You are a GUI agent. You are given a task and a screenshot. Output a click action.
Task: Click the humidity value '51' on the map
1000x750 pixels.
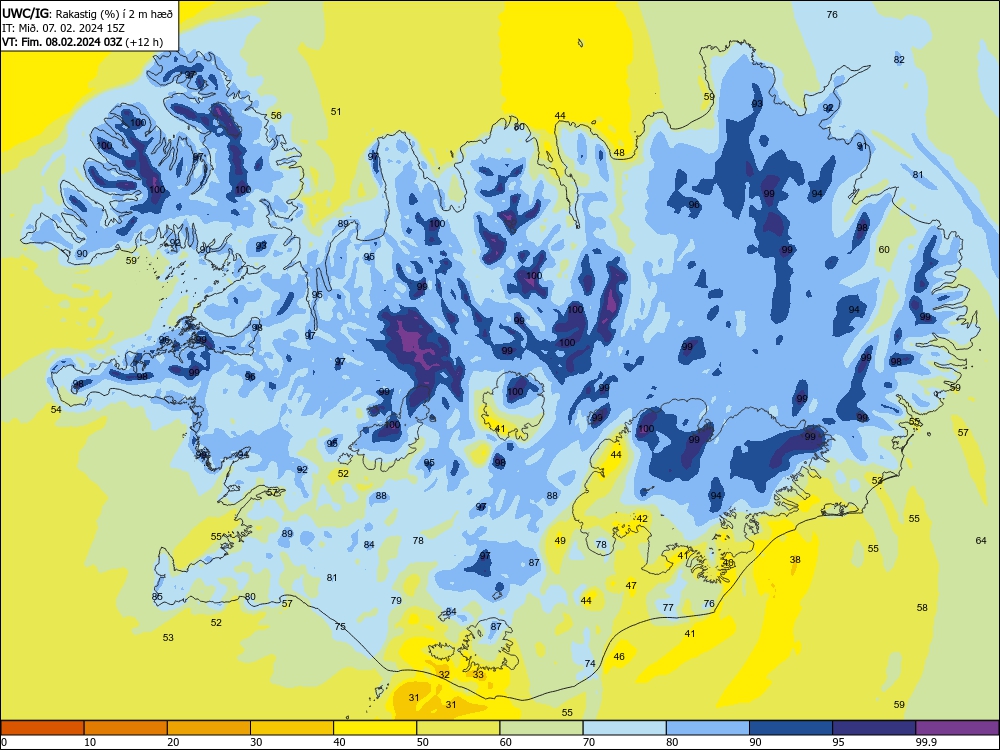pyautogui.click(x=336, y=112)
